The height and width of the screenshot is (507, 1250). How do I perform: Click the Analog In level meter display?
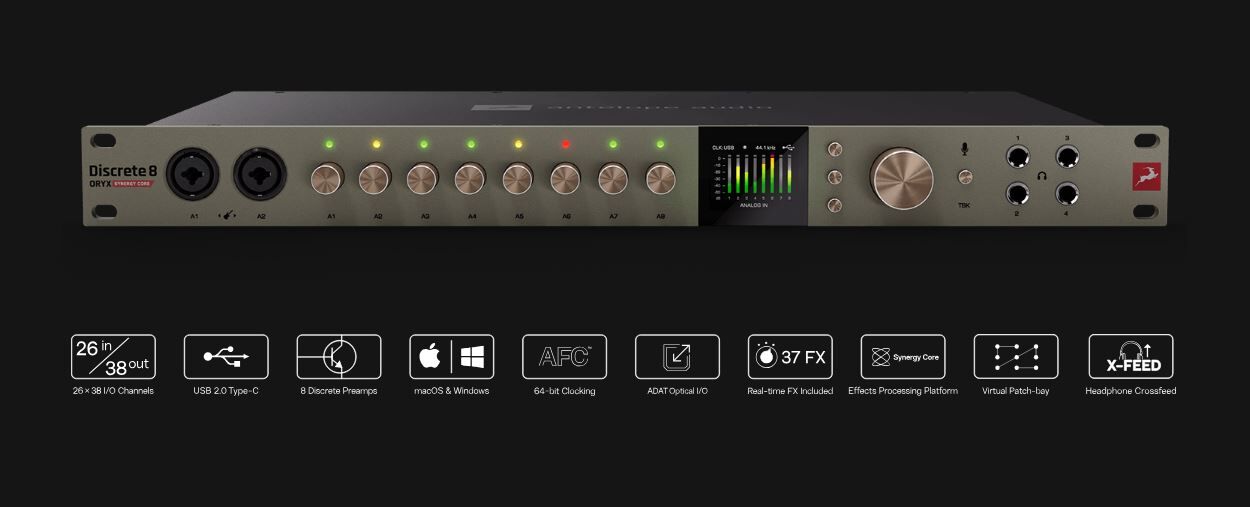point(753,177)
